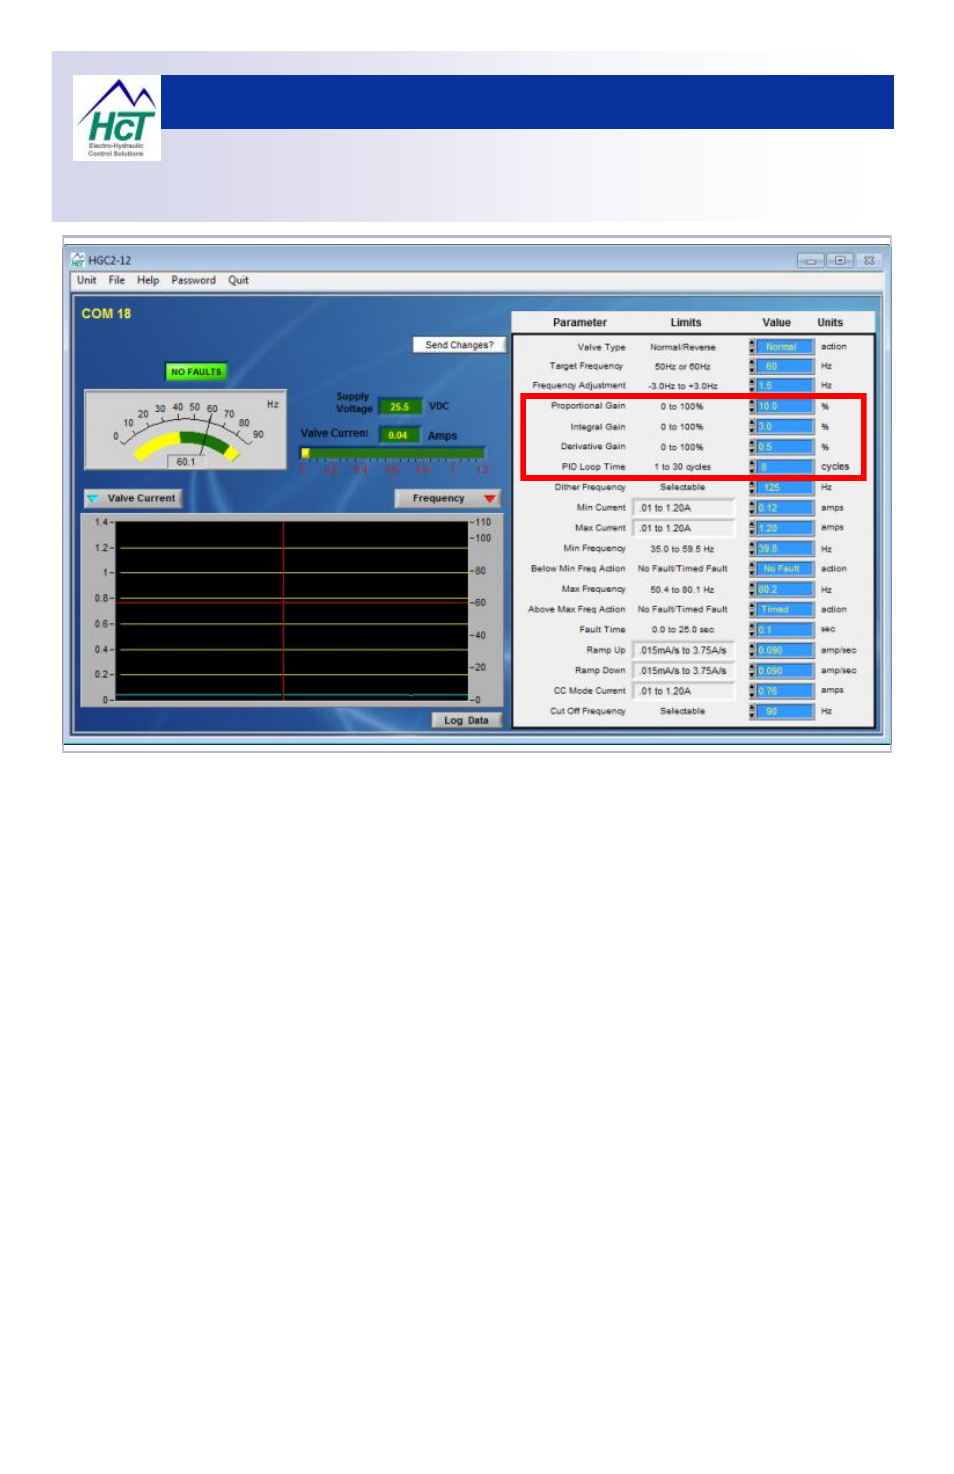Image resolution: width=954 pixels, height=1474 pixels.
Task: Click the Derivative Gain 0.5 value field
Action: click(785, 447)
